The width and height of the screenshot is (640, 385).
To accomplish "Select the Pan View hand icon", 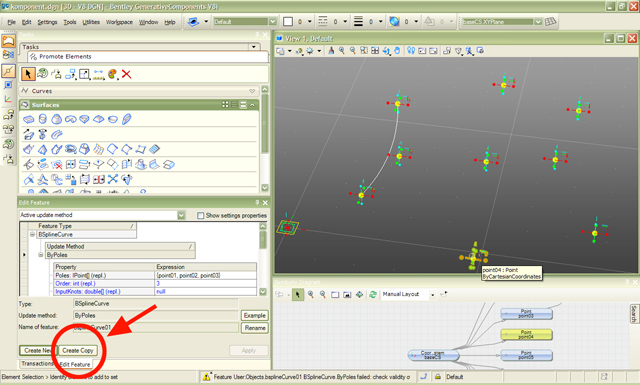I will [x=398, y=50].
